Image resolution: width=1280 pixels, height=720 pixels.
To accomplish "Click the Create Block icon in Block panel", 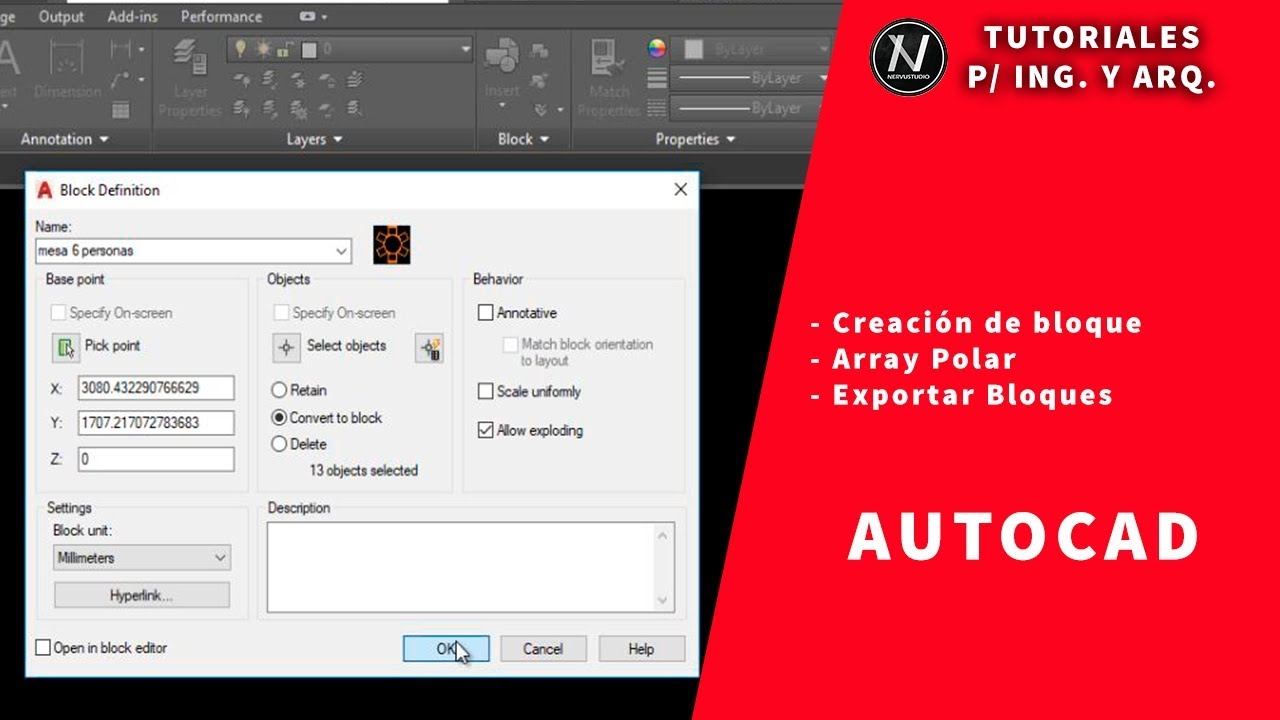I will pos(540,51).
